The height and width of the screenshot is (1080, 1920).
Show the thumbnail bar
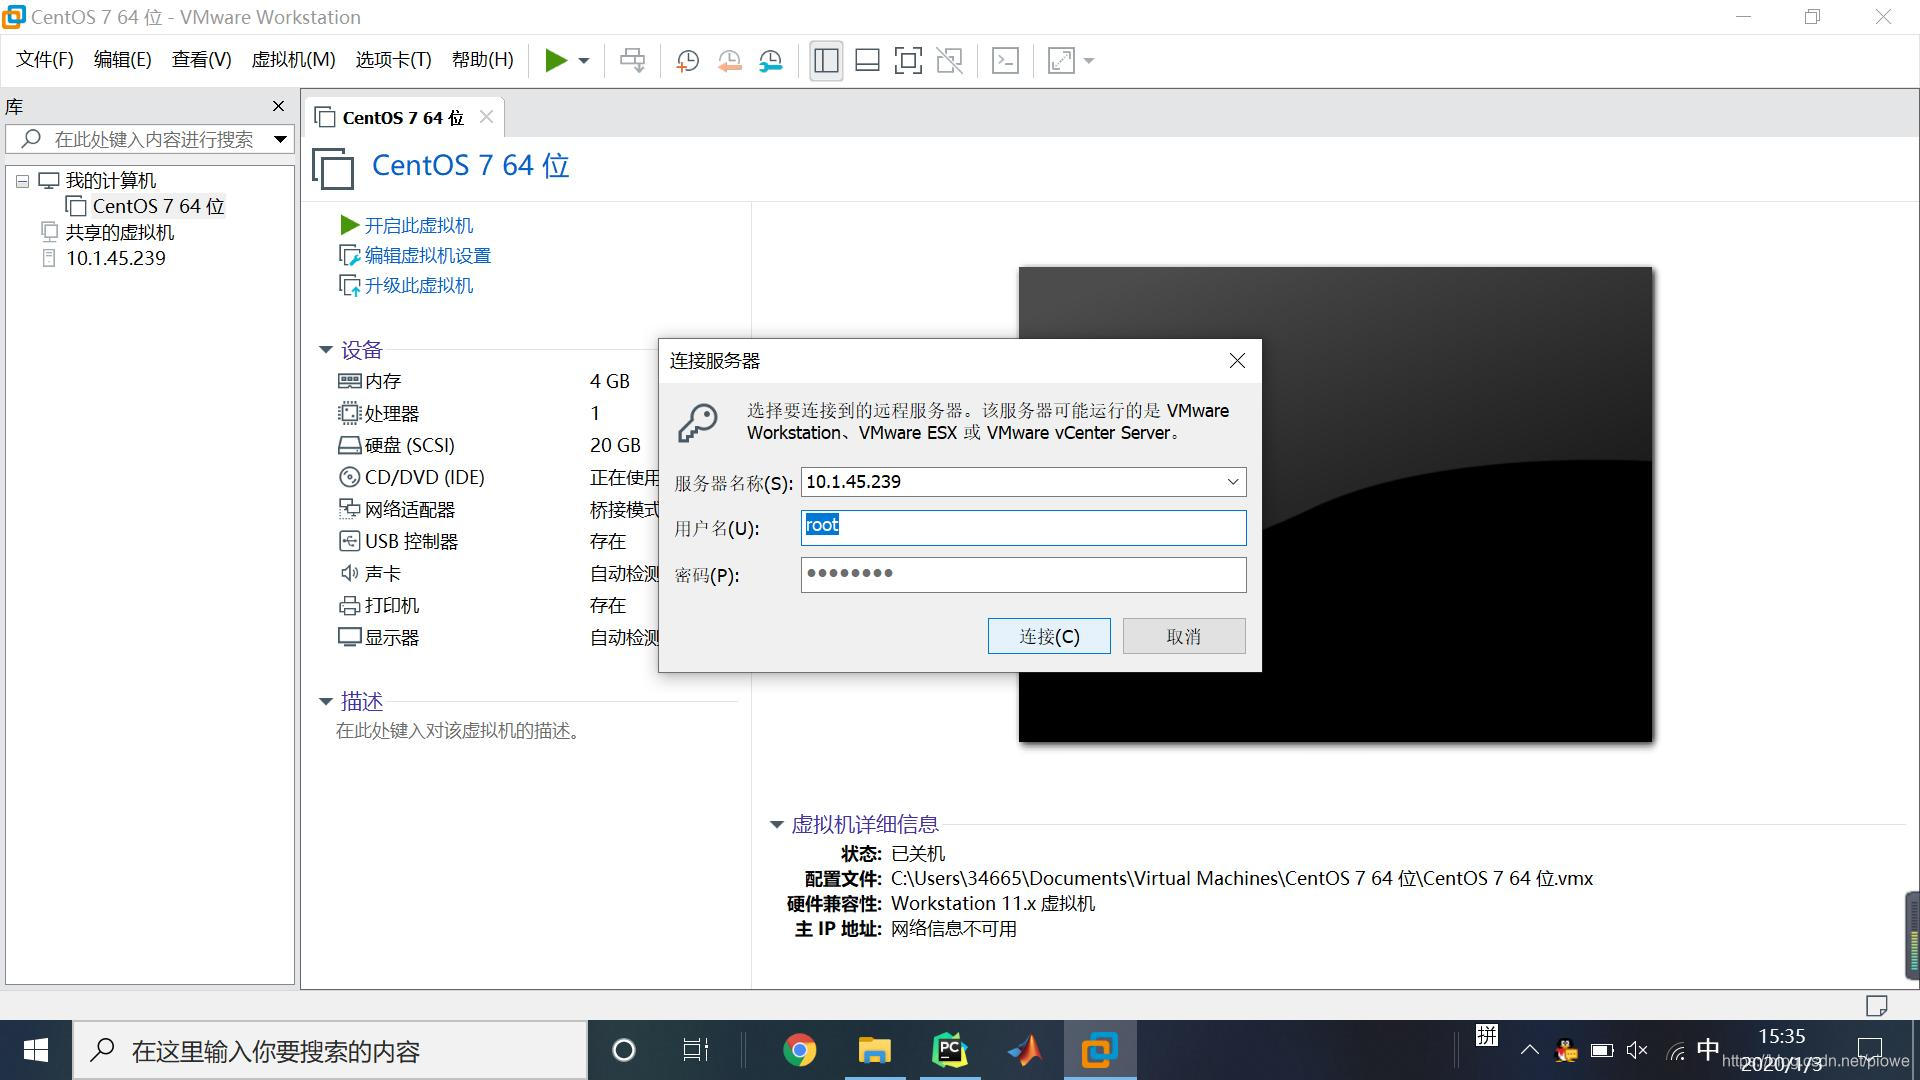[x=867, y=60]
